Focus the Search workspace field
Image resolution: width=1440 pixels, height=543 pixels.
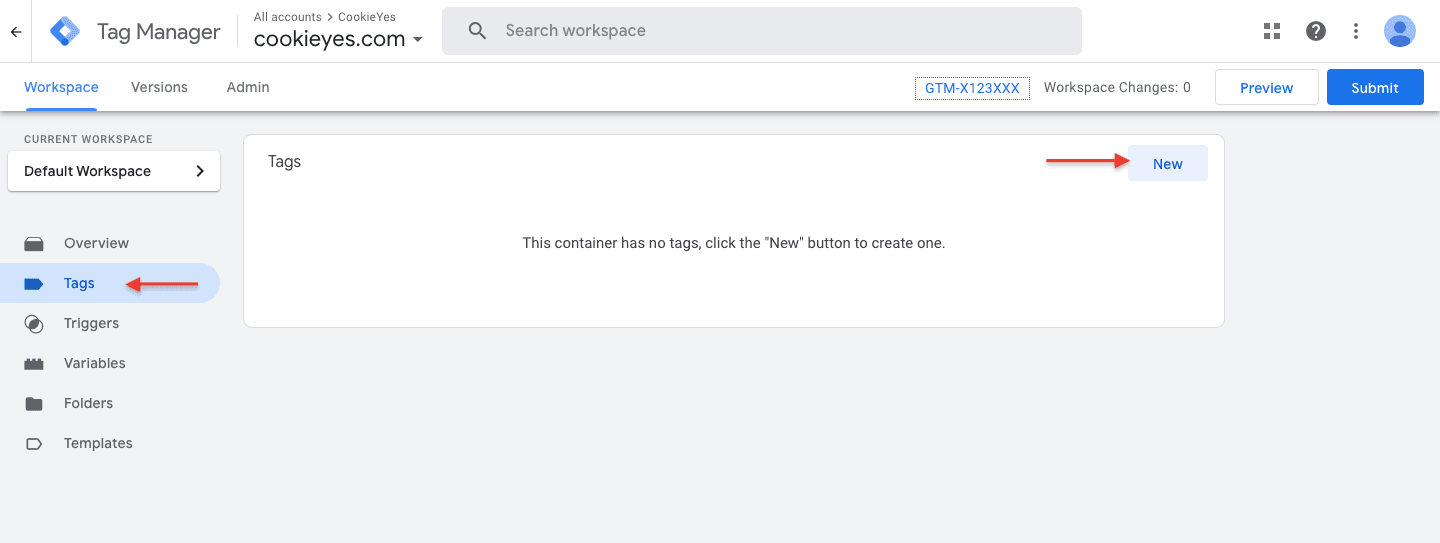click(762, 31)
